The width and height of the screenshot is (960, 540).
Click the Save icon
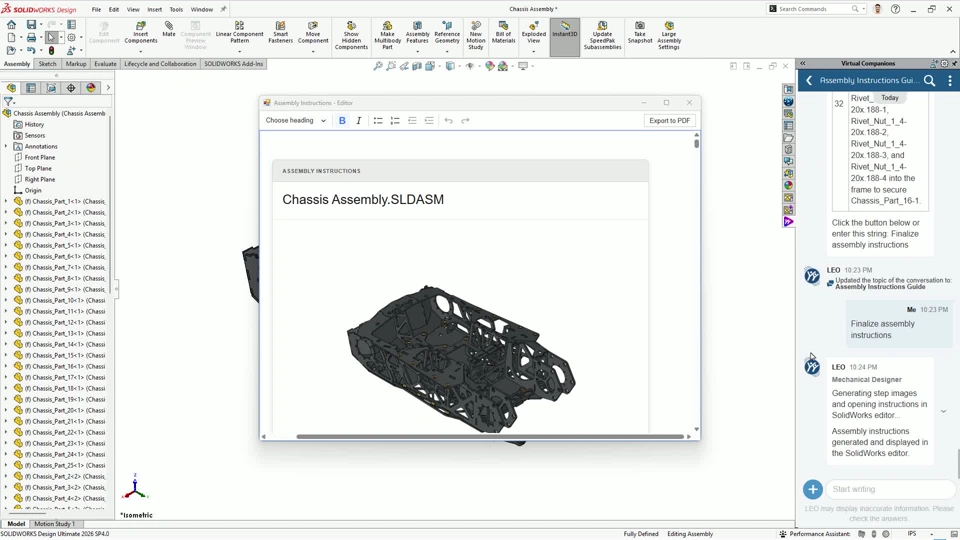[x=31, y=24]
